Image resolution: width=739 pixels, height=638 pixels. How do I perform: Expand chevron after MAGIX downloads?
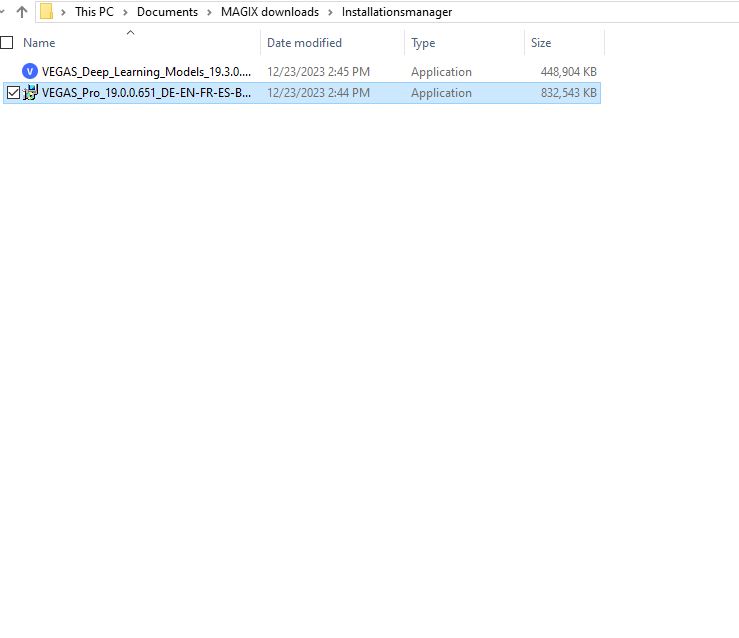[x=330, y=12]
